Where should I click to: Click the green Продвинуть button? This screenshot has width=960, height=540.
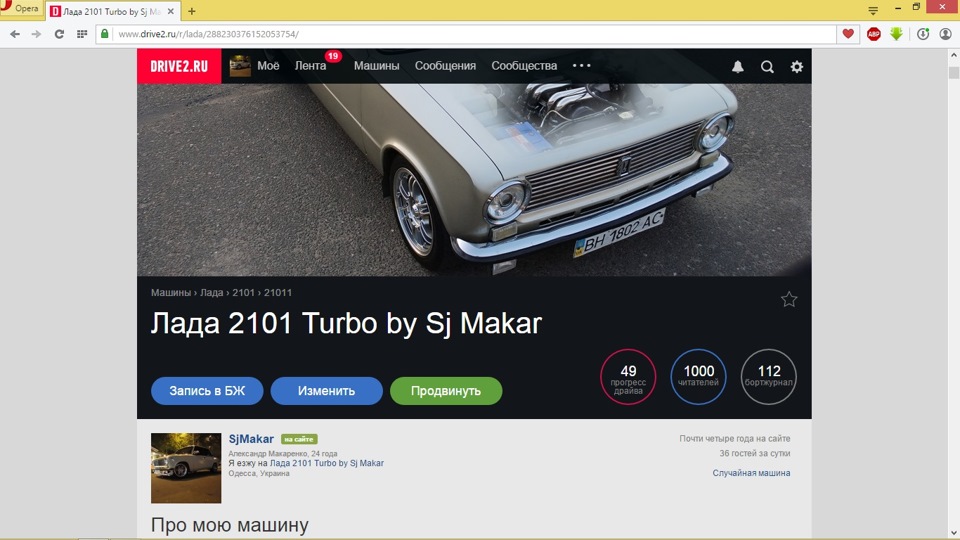[446, 391]
